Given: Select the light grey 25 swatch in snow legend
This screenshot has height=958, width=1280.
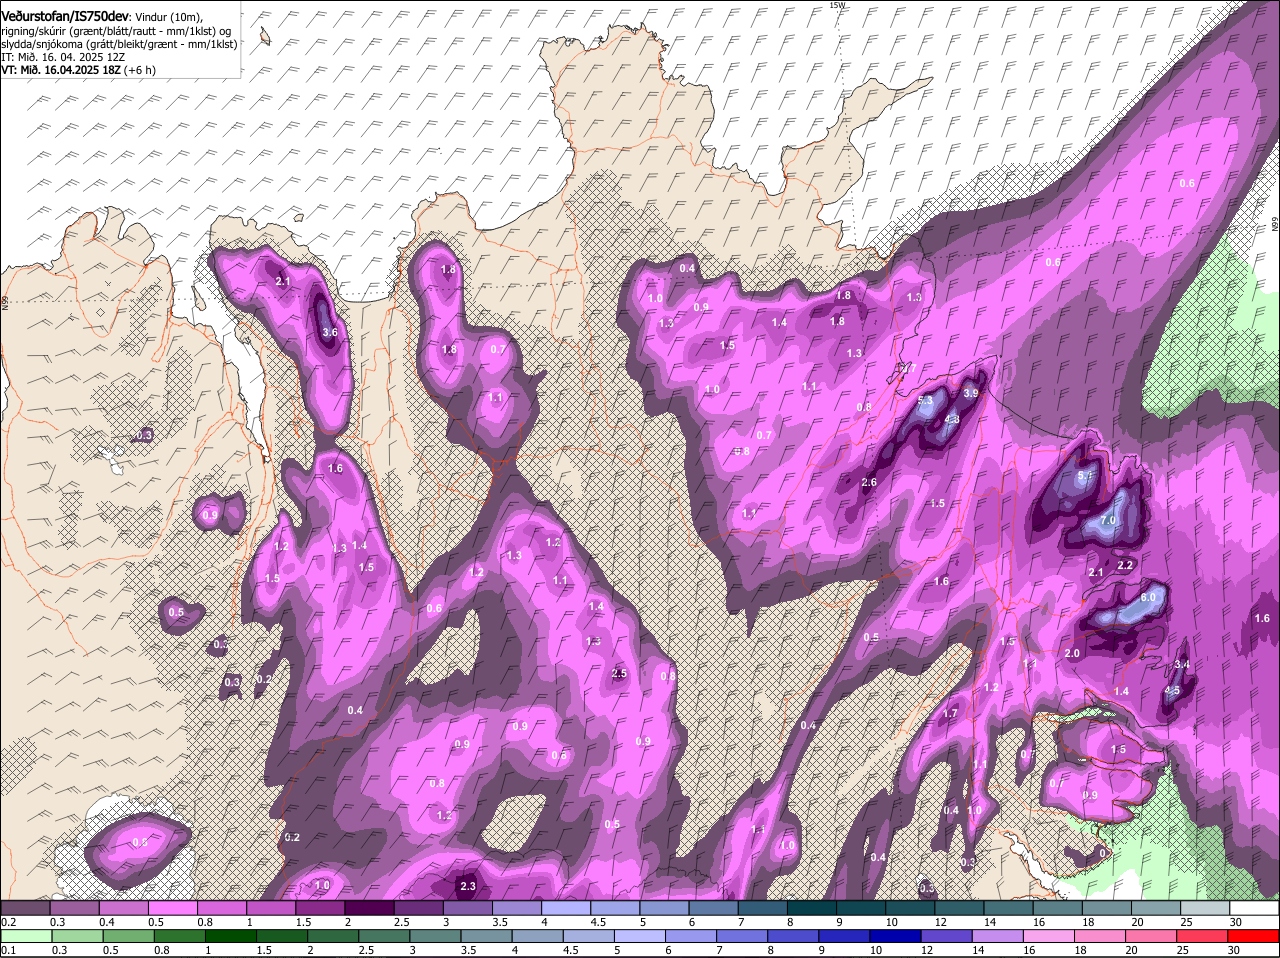Looking at the screenshot, I should [1204, 908].
